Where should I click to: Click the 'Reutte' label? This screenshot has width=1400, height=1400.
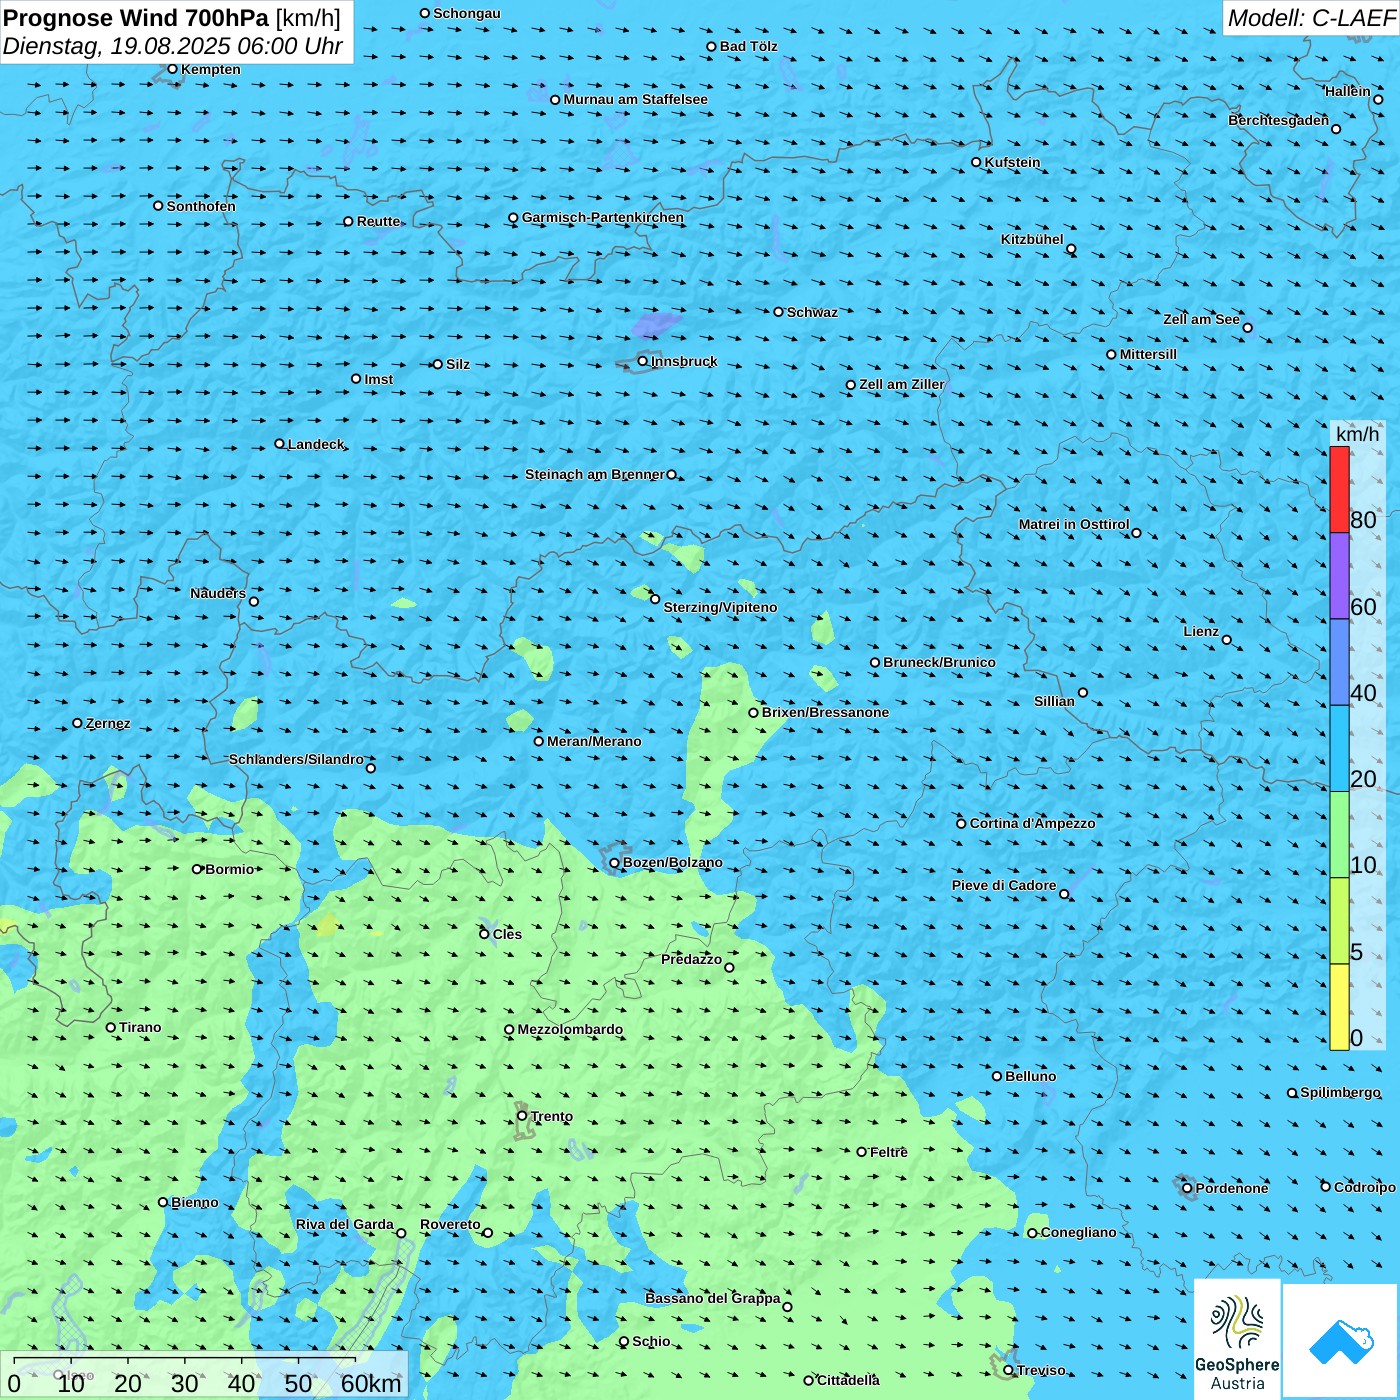(379, 221)
